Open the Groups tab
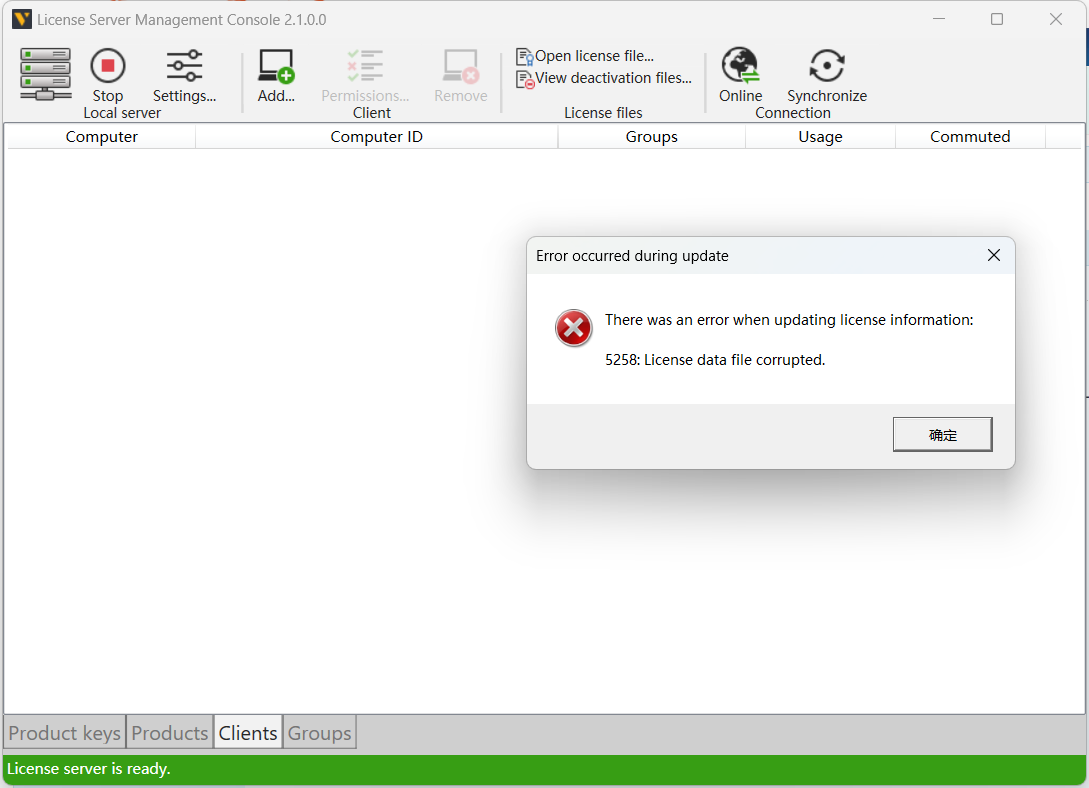 point(320,733)
